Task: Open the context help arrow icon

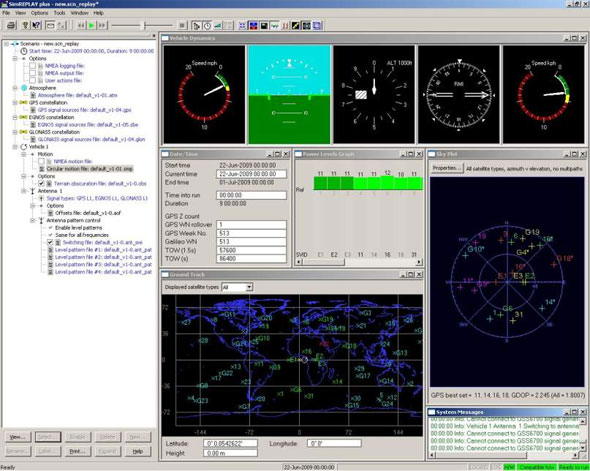Action: coord(36,25)
